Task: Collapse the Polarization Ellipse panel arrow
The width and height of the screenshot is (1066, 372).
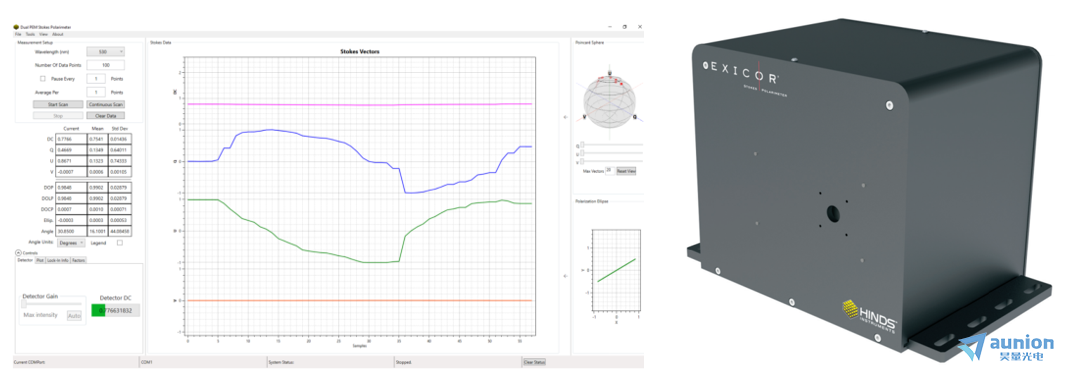Action: pos(566,276)
